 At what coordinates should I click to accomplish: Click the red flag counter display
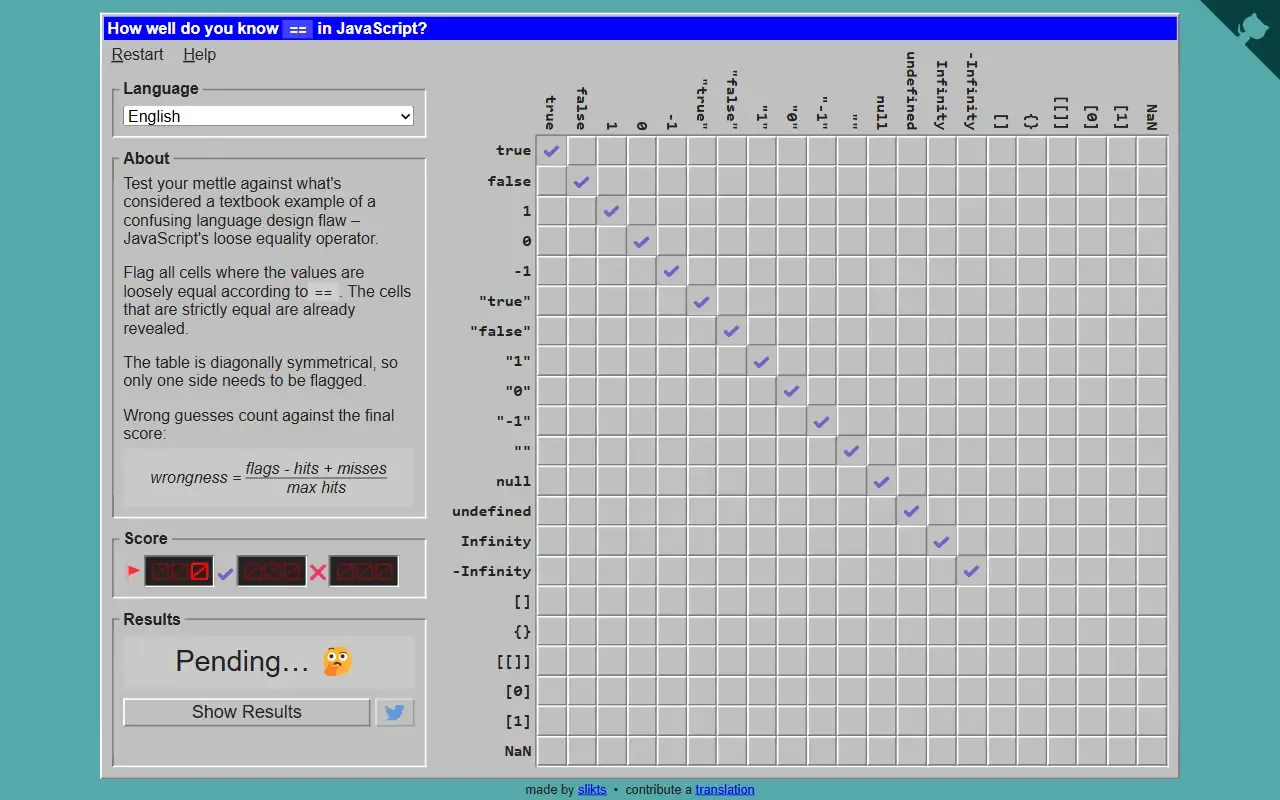coord(179,571)
